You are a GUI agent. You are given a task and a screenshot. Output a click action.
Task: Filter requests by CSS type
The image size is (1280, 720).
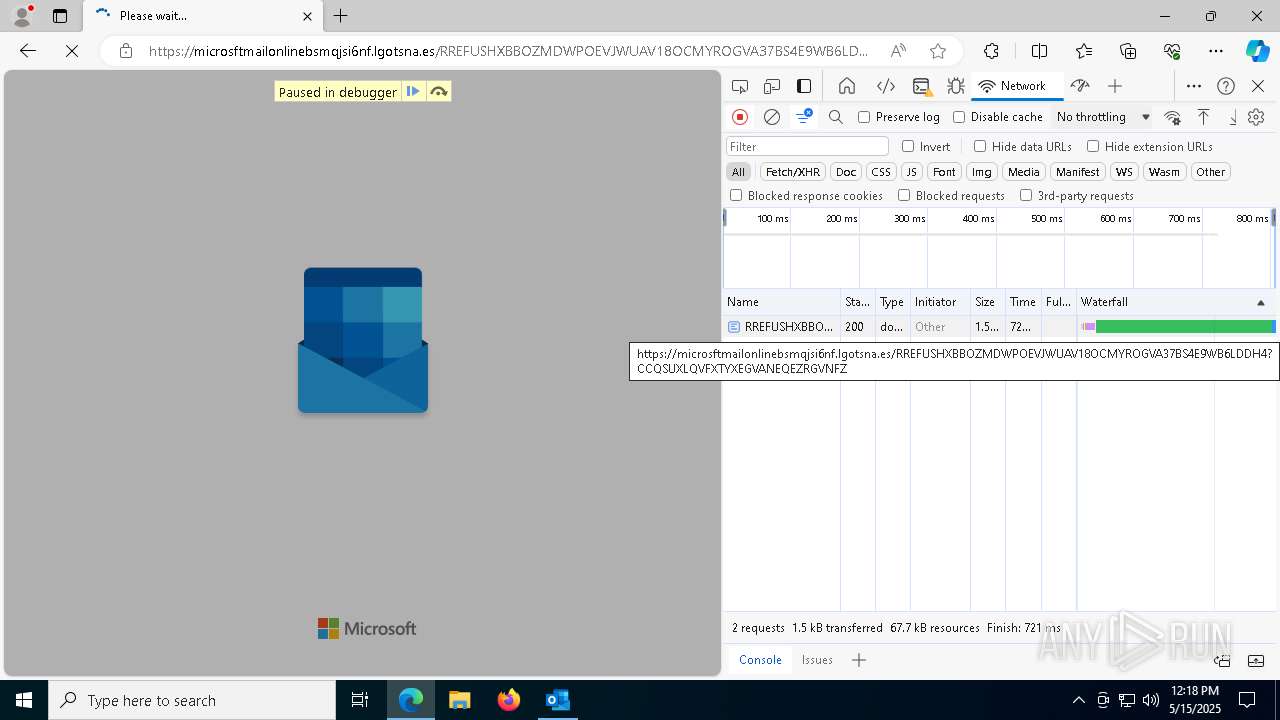click(x=880, y=172)
